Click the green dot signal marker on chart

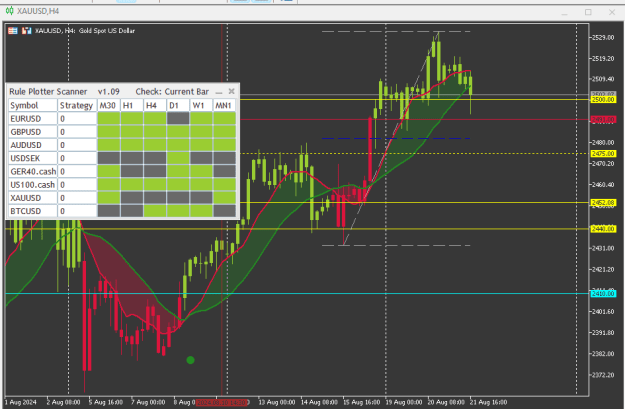191,360
